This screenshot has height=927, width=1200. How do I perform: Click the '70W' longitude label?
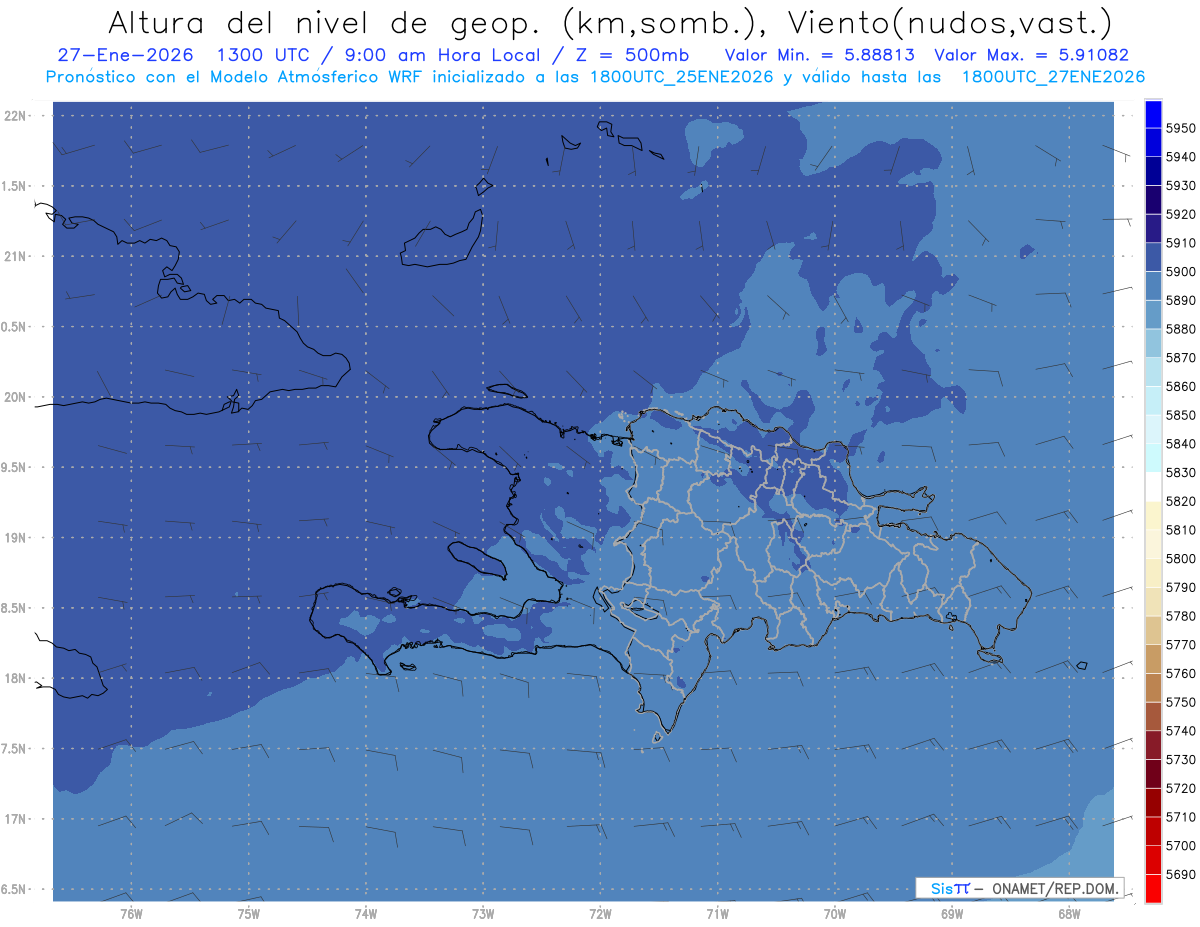(x=835, y=913)
